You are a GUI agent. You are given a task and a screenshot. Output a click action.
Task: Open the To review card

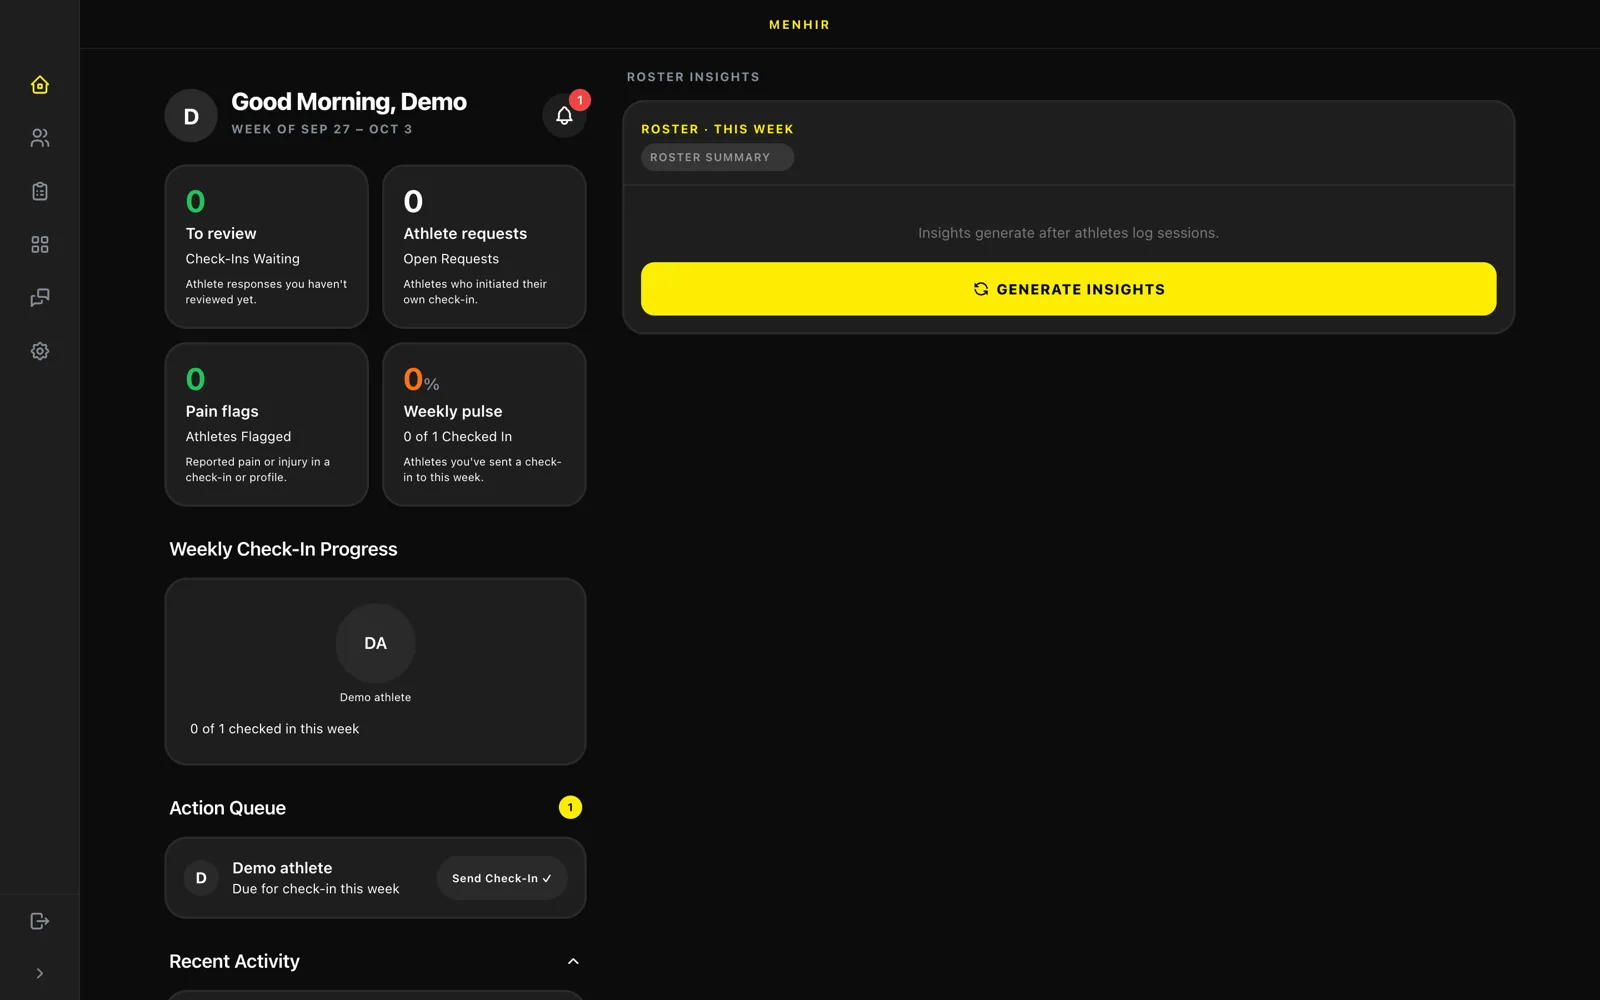(x=267, y=247)
